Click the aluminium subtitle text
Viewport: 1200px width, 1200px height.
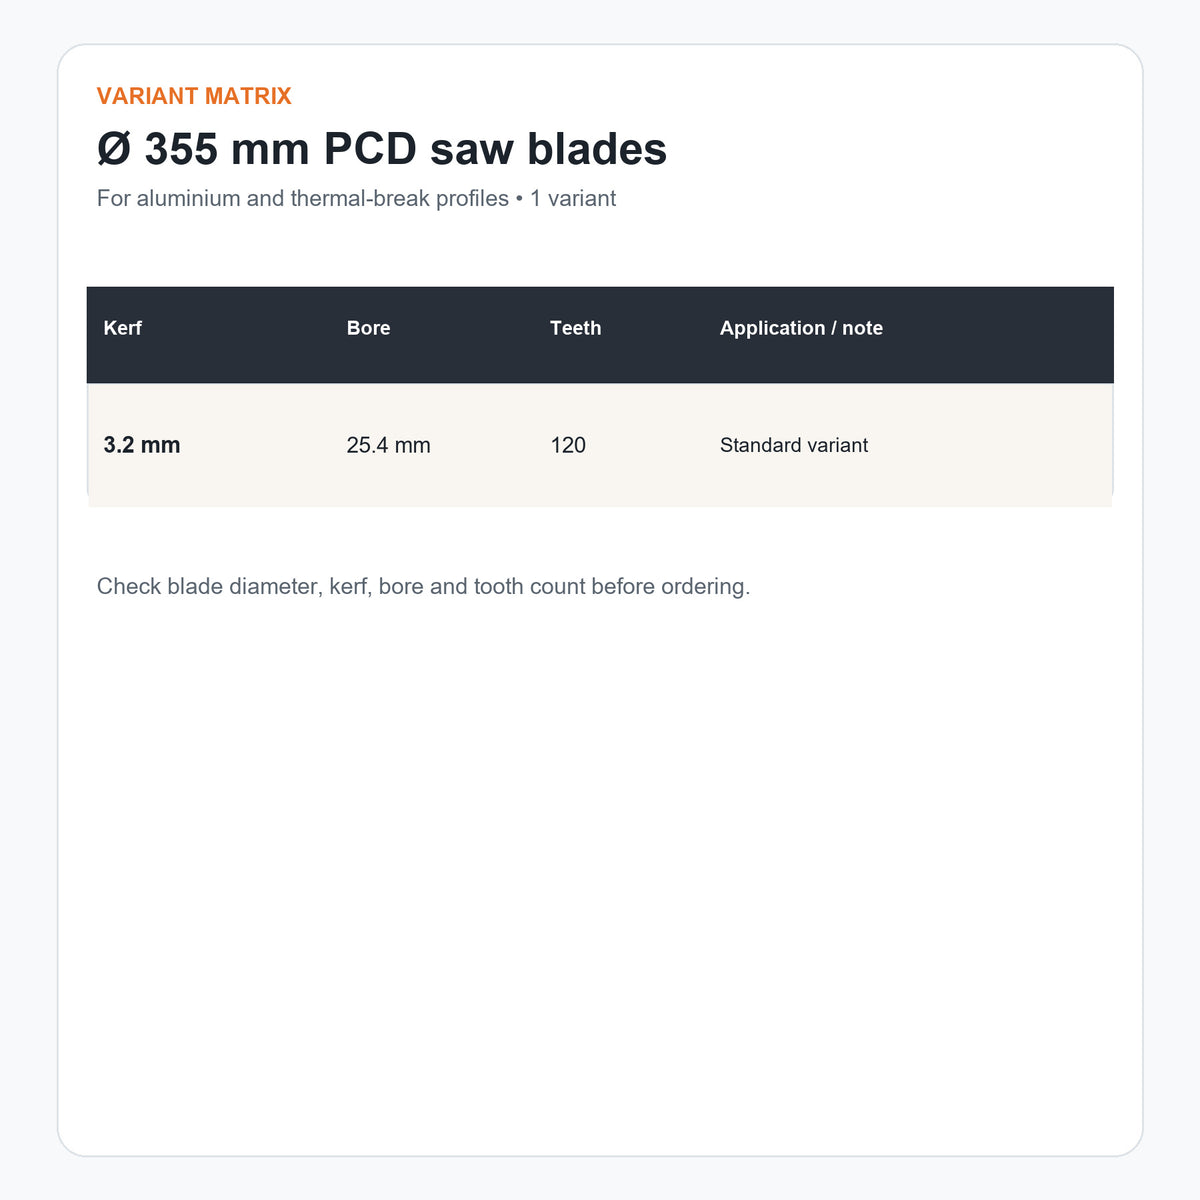coord(189,198)
